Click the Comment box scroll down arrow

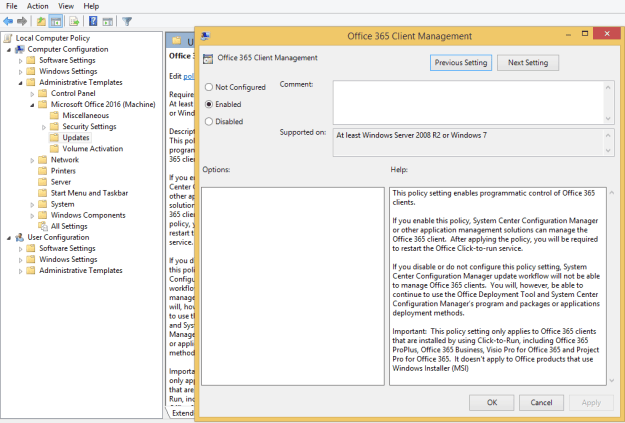point(608,118)
